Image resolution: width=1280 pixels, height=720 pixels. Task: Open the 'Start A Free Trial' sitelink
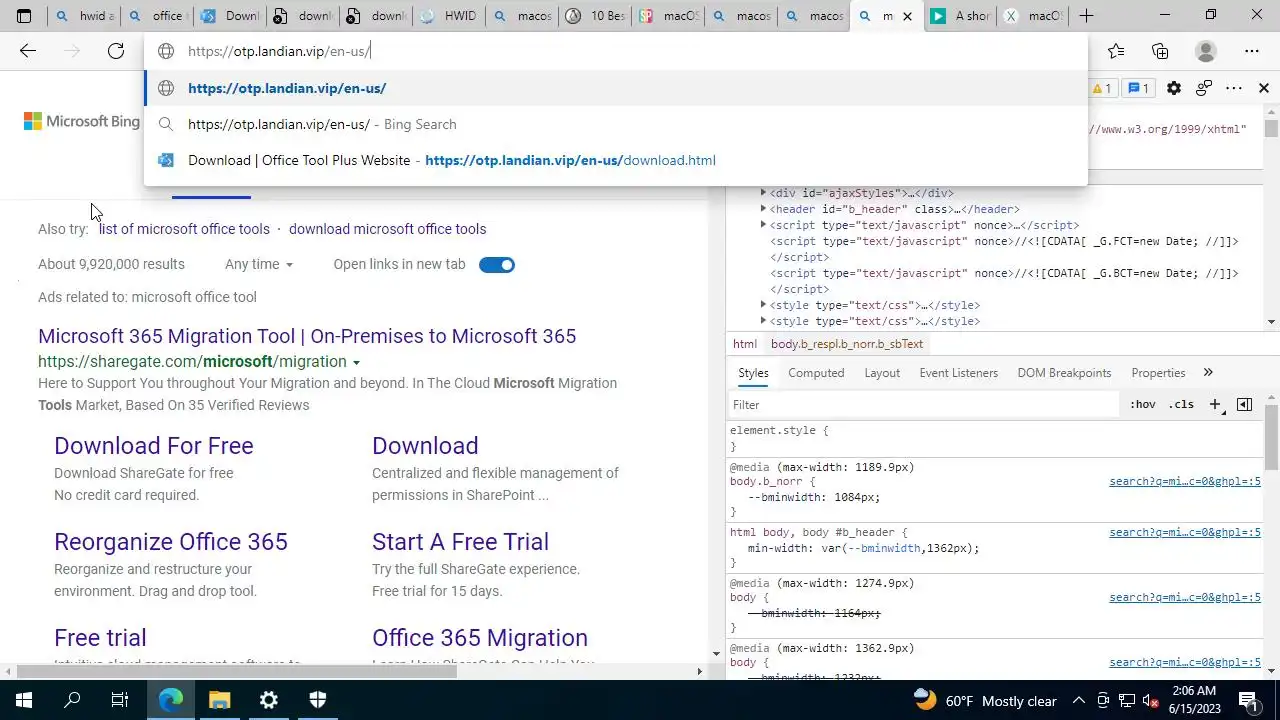pyautogui.click(x=460, y=542)
